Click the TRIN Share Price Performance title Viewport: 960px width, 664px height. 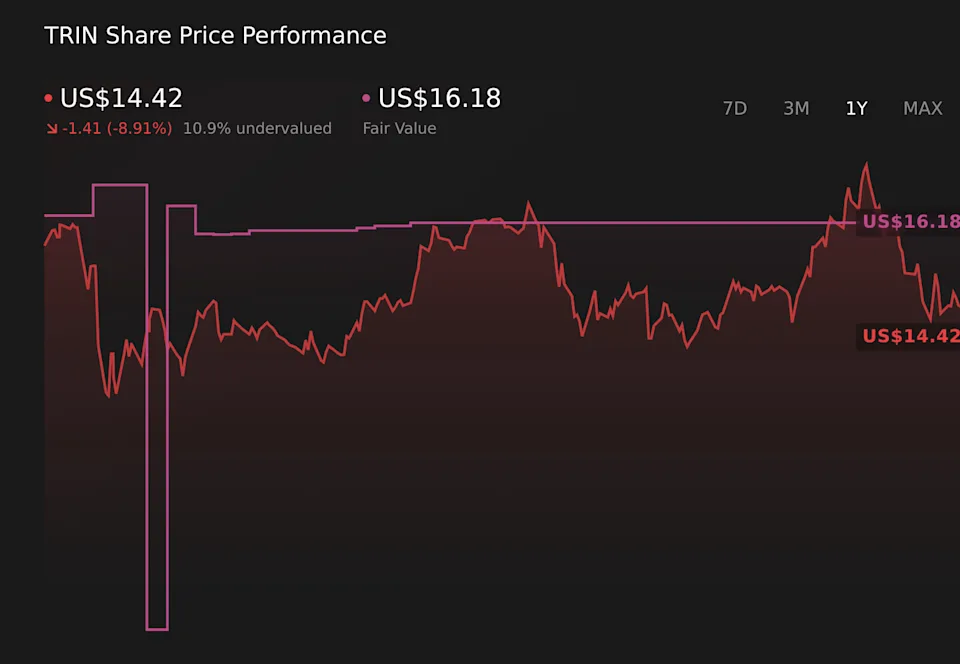[215, 36]
